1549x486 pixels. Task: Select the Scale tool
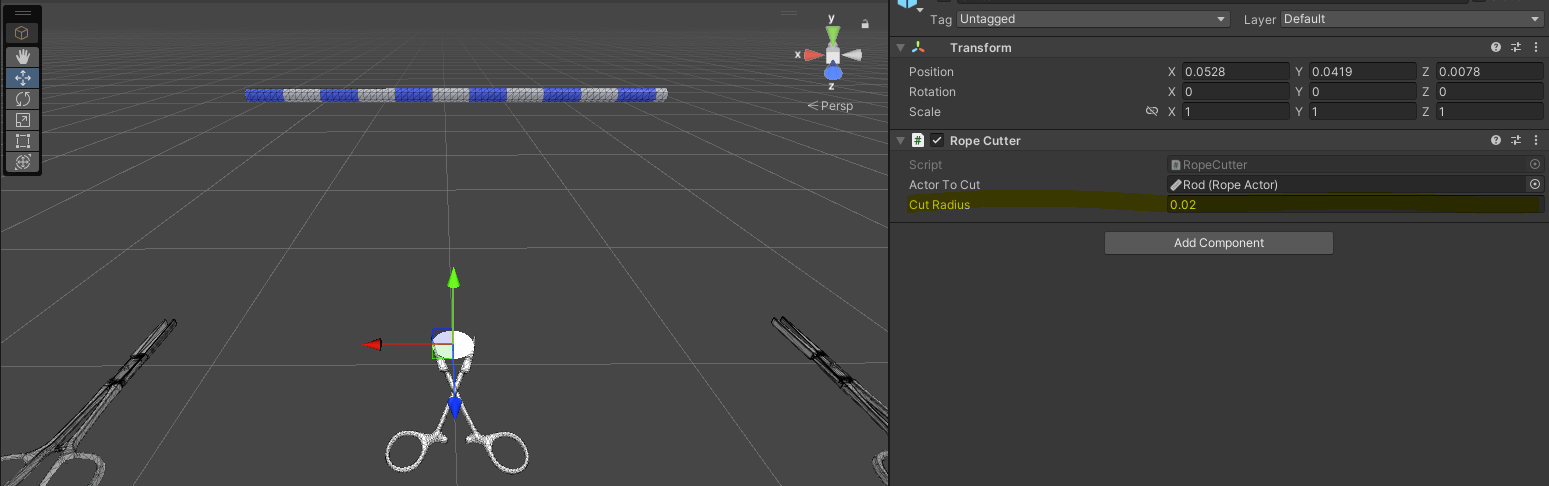click(22, 120)
